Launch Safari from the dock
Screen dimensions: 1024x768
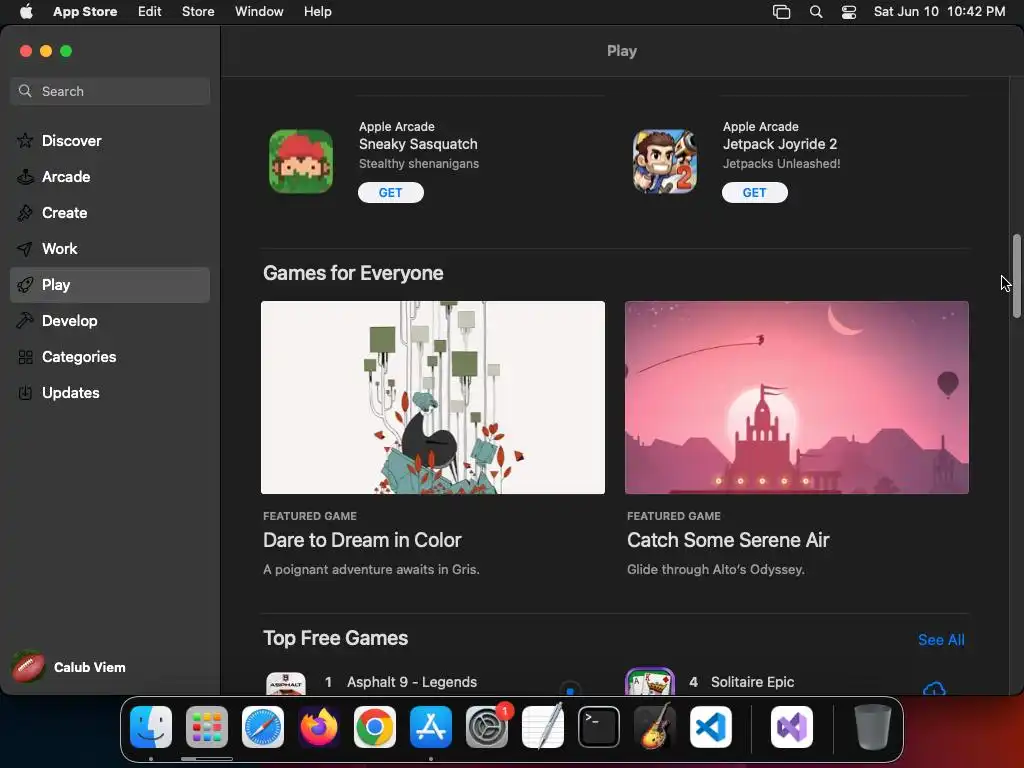(x=263, y=727)
